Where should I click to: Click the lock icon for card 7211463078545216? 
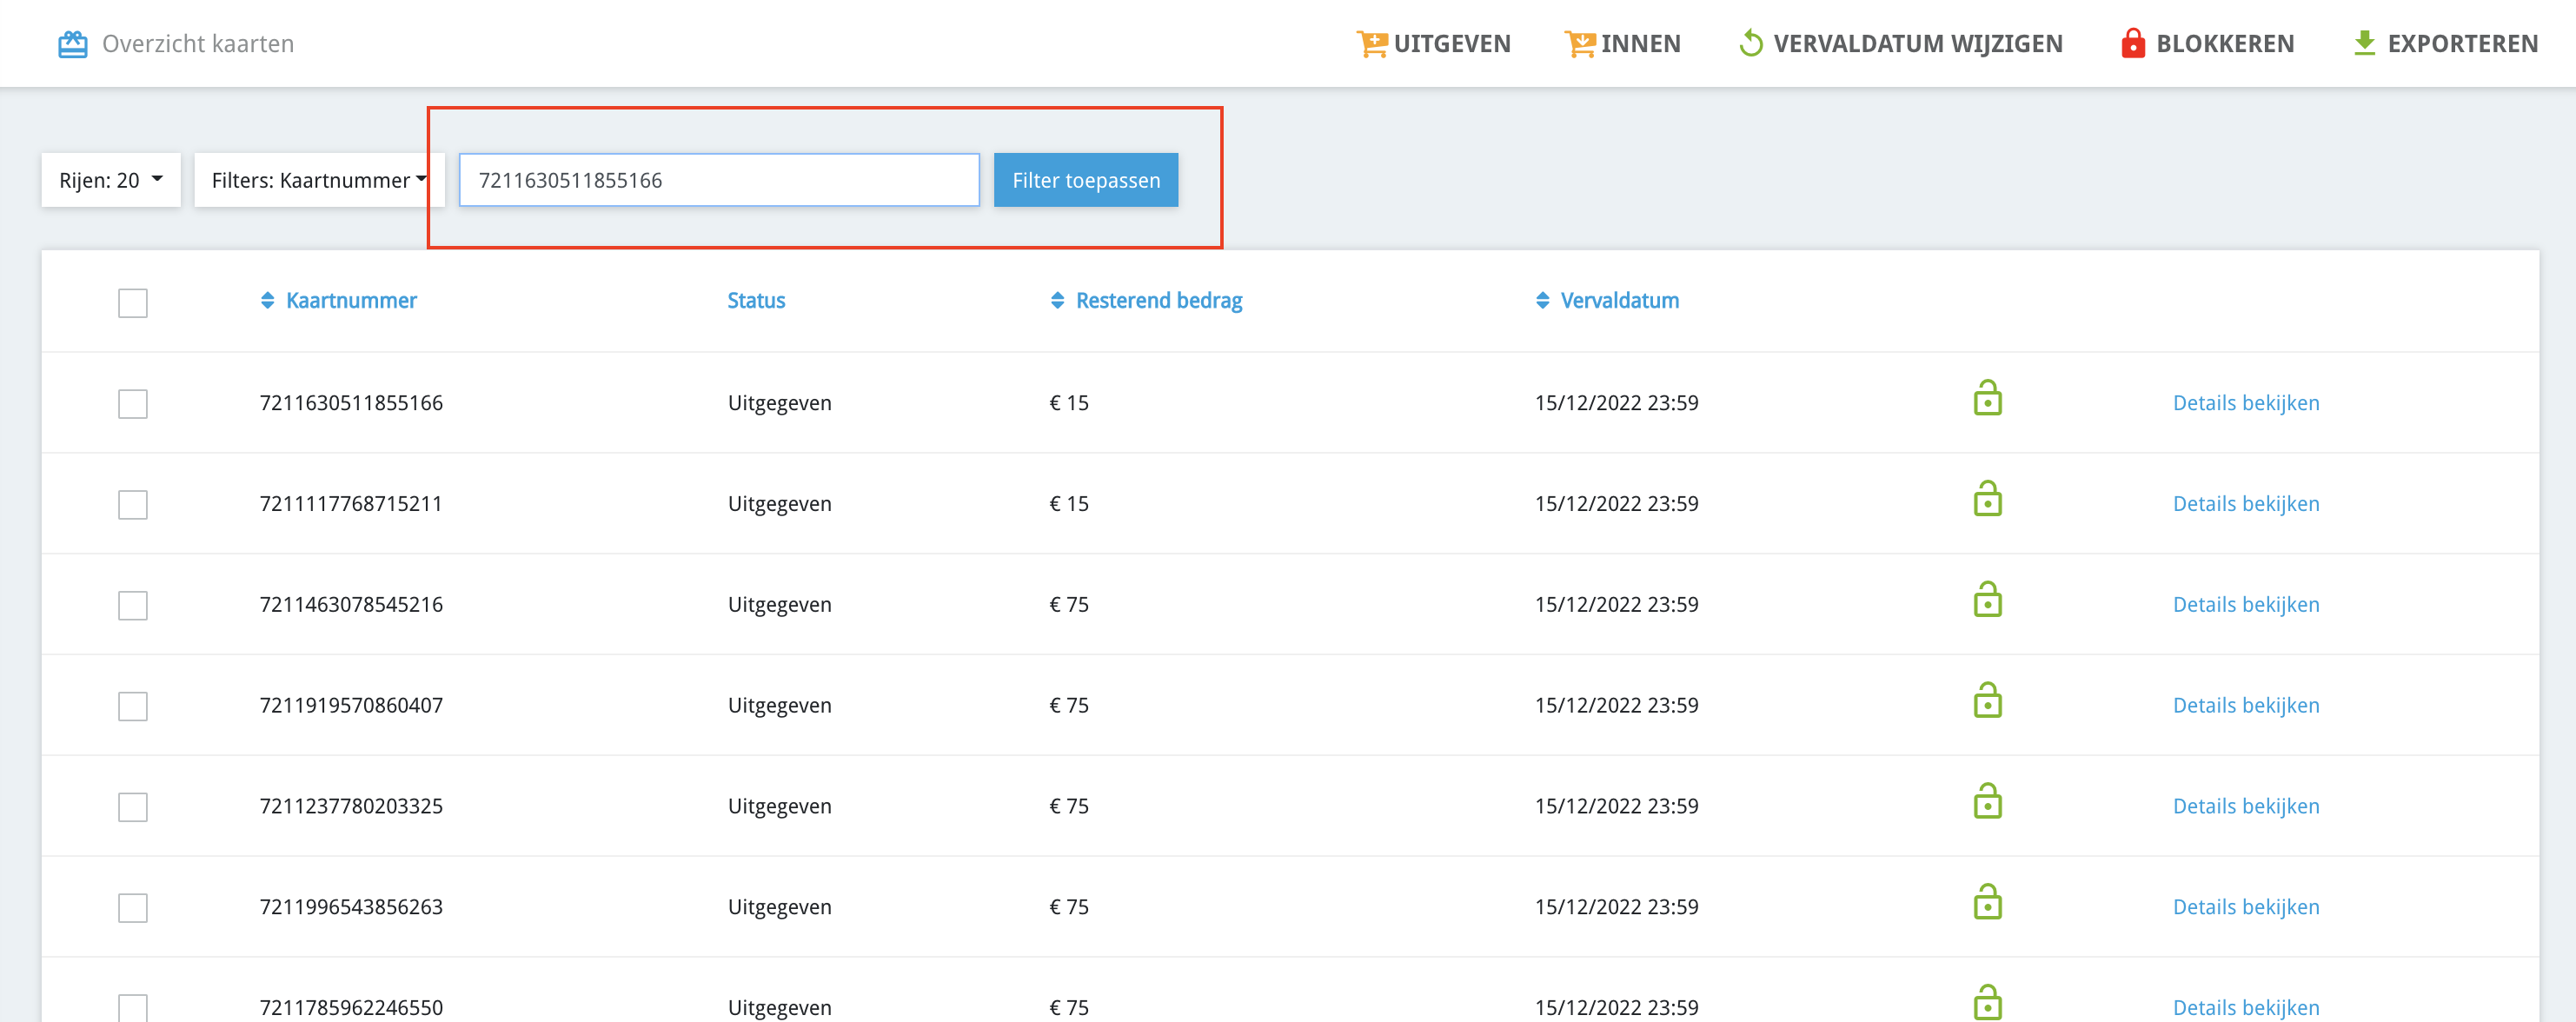[1986, 601]
